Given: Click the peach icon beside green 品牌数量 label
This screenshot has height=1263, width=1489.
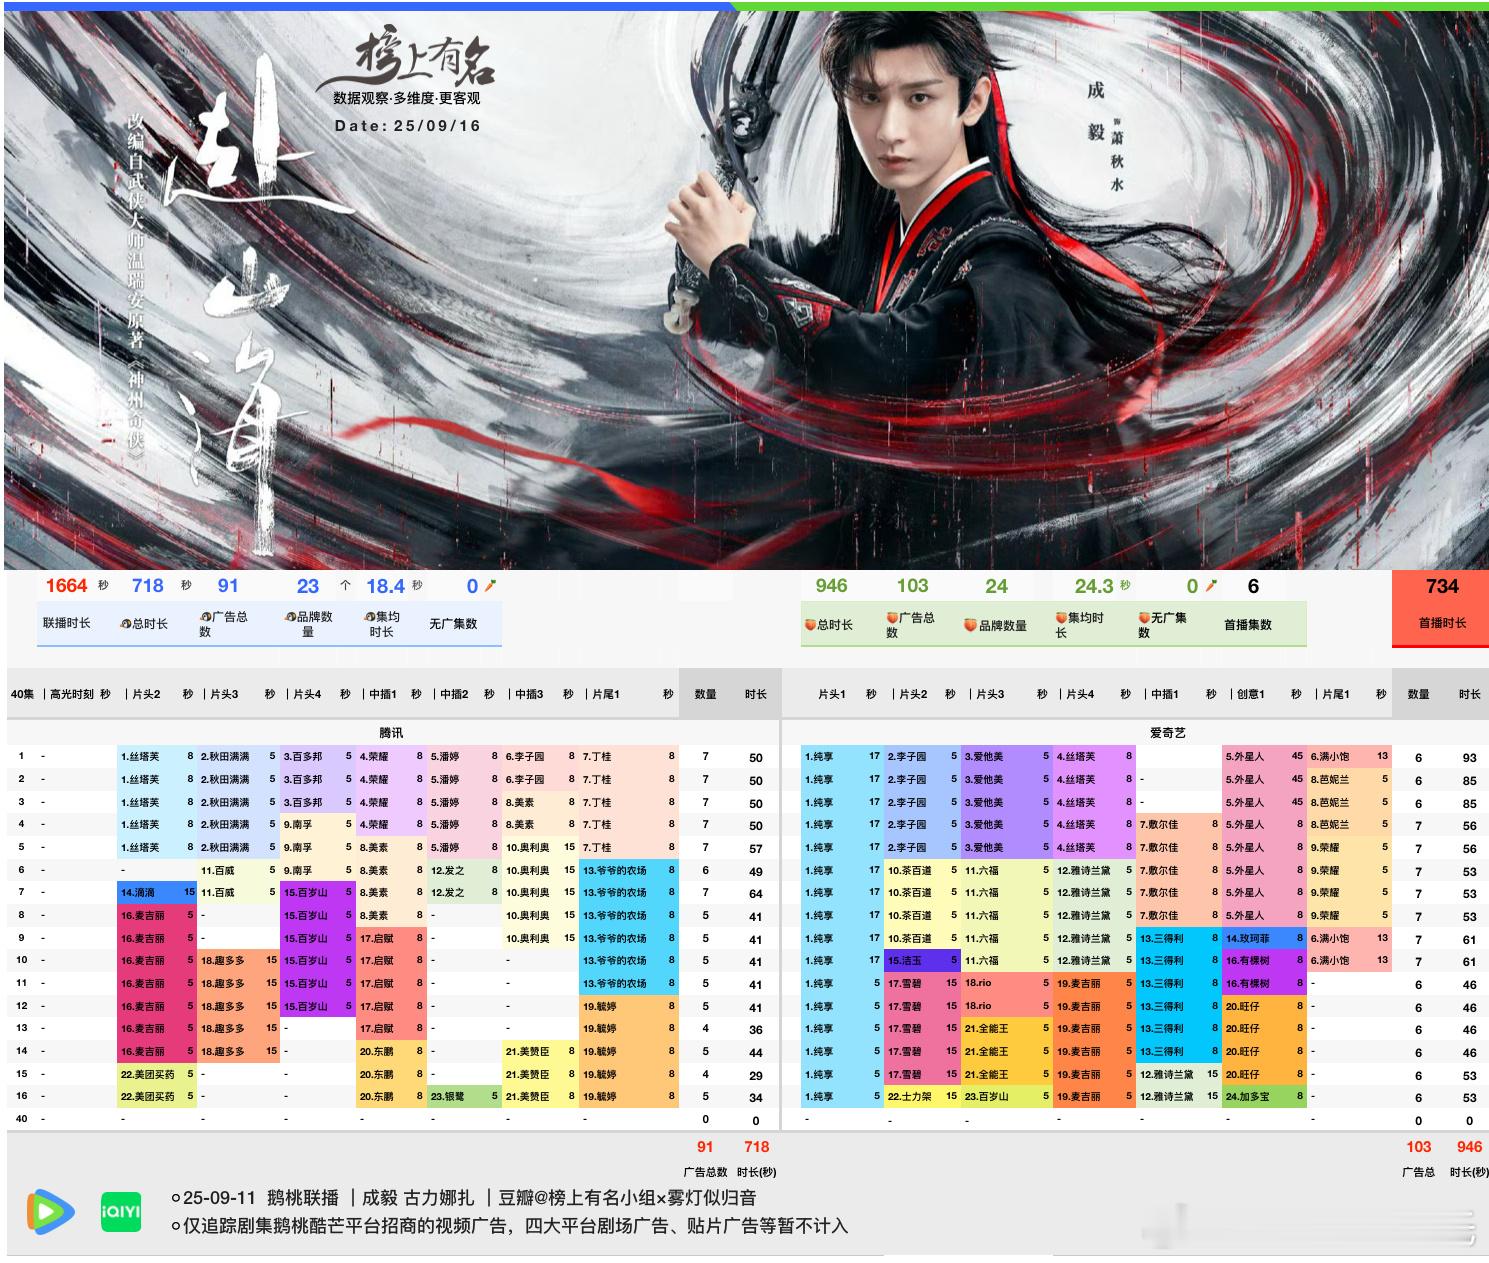Looking at the screenshot, I should pyautogui.click(x=970, y=625).
